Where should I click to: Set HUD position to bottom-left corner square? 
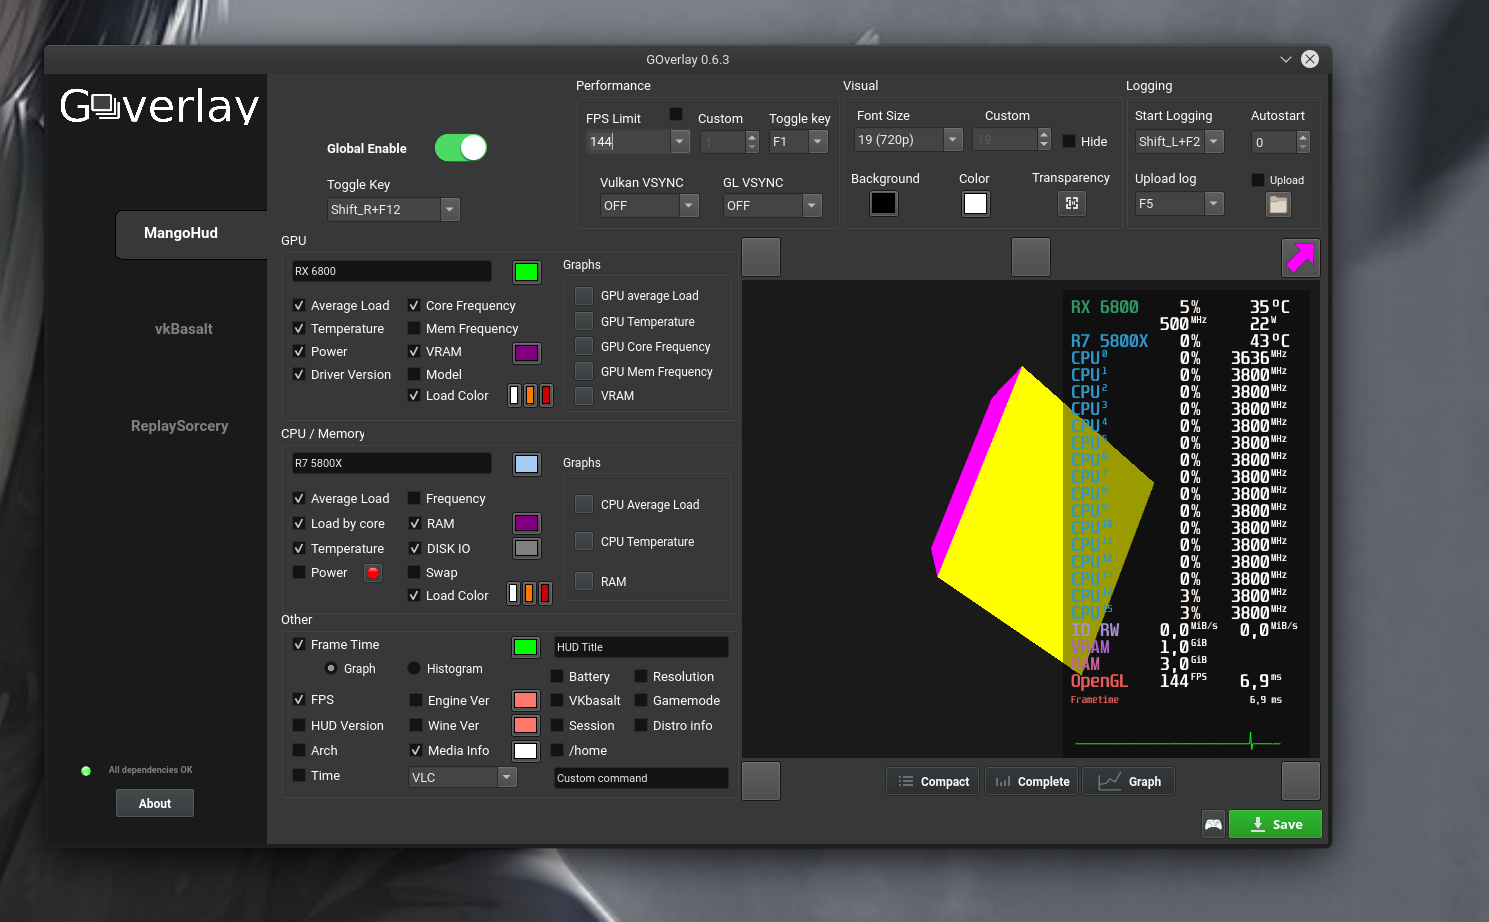click(761, 781)
